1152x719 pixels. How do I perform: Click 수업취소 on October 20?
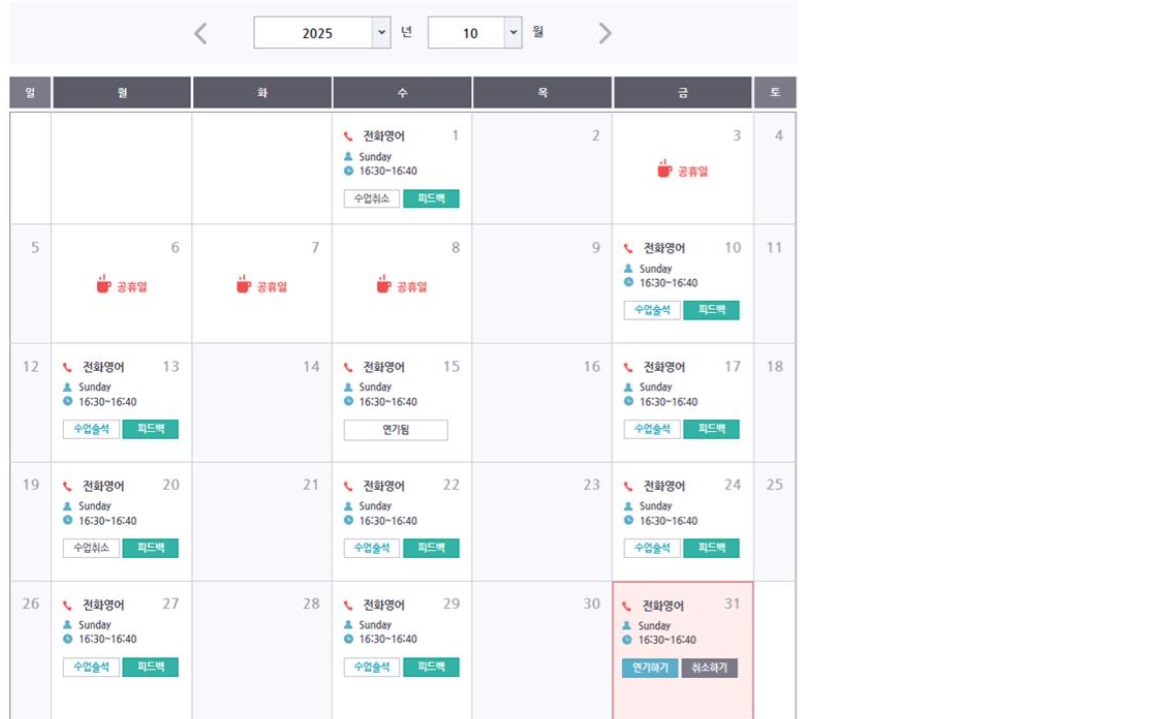[x=91, y=548]
